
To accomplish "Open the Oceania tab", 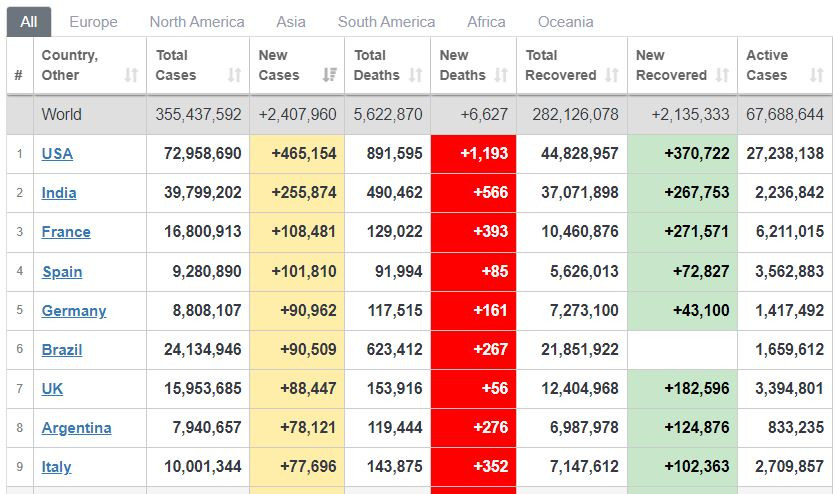I will tap(566, 22).
